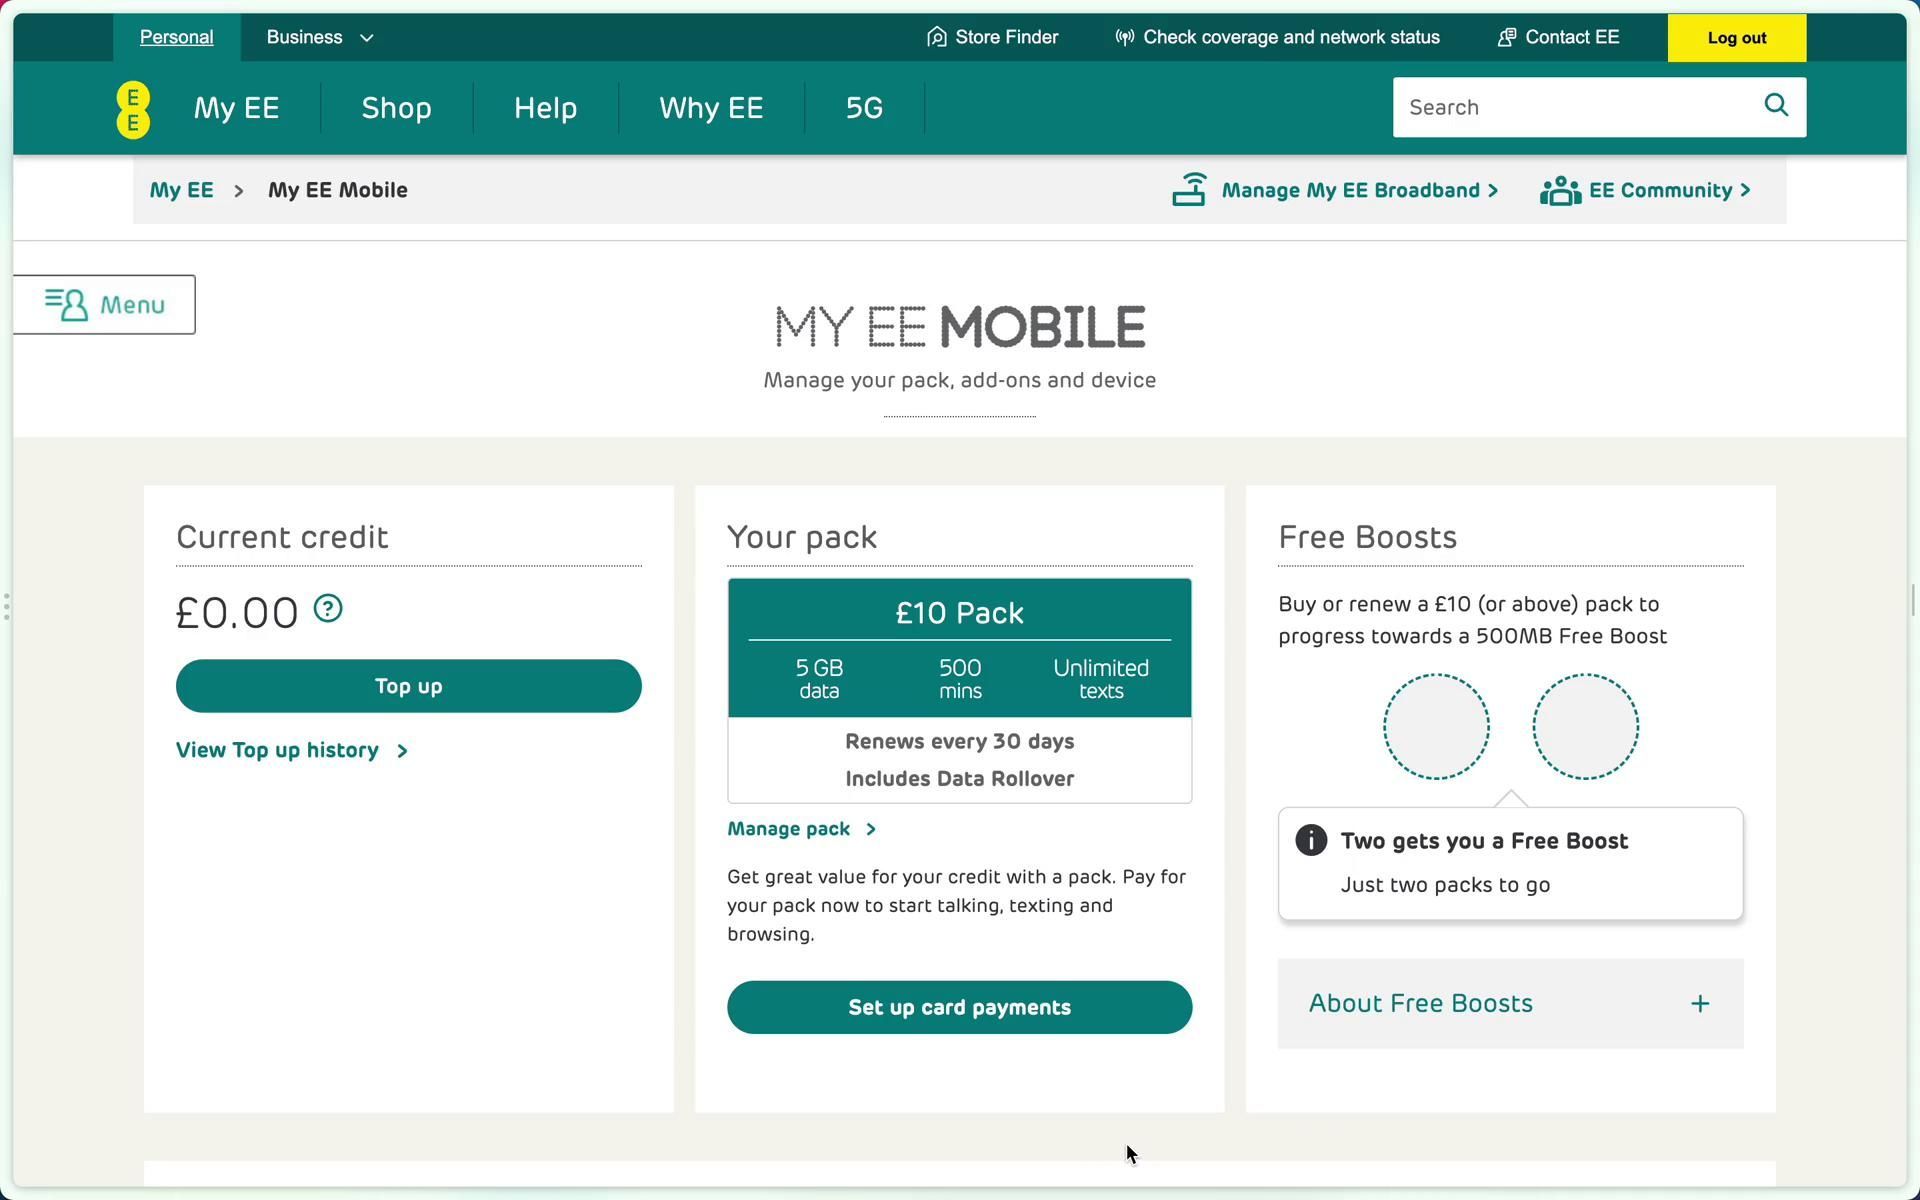This screenshot has height=1200, width=1920.
Task: Click the broadband router icon
Action: click(x=1189, y=189)
